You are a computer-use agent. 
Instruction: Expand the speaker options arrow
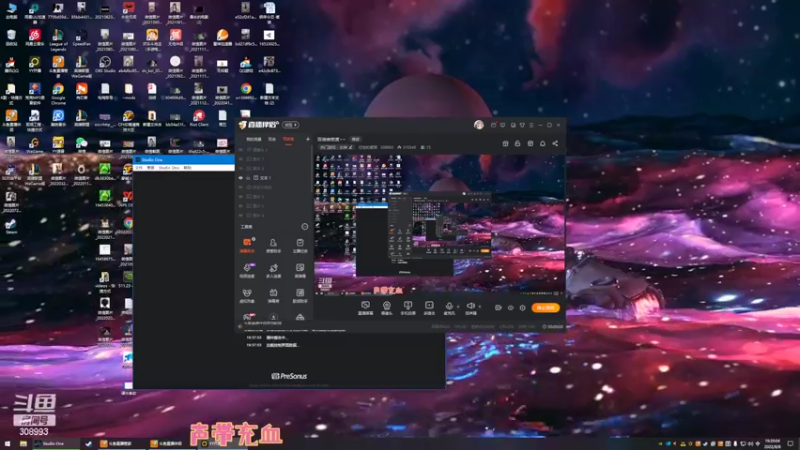point(480,307)
